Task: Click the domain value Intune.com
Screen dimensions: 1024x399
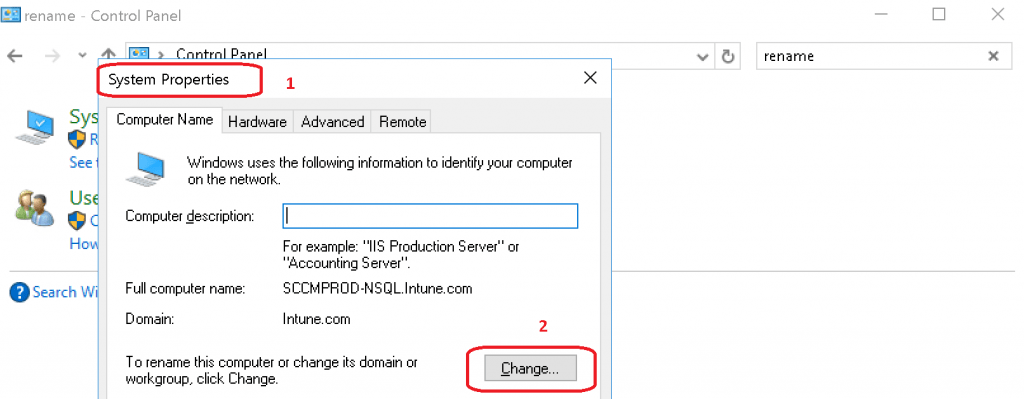Action: click(x=316, y=319)
